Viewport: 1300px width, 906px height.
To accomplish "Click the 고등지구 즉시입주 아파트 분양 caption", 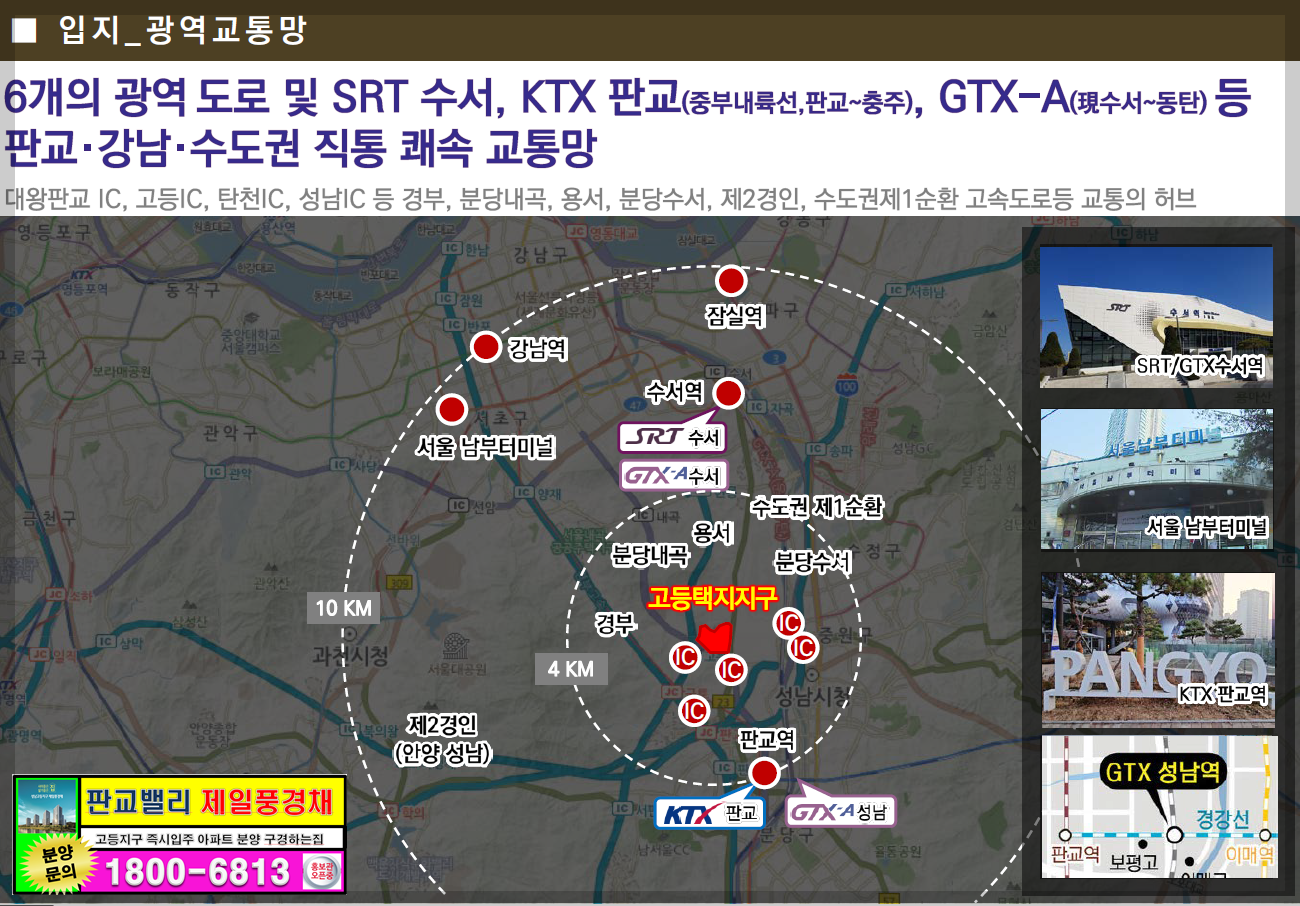I will click(x=211, y=838).
